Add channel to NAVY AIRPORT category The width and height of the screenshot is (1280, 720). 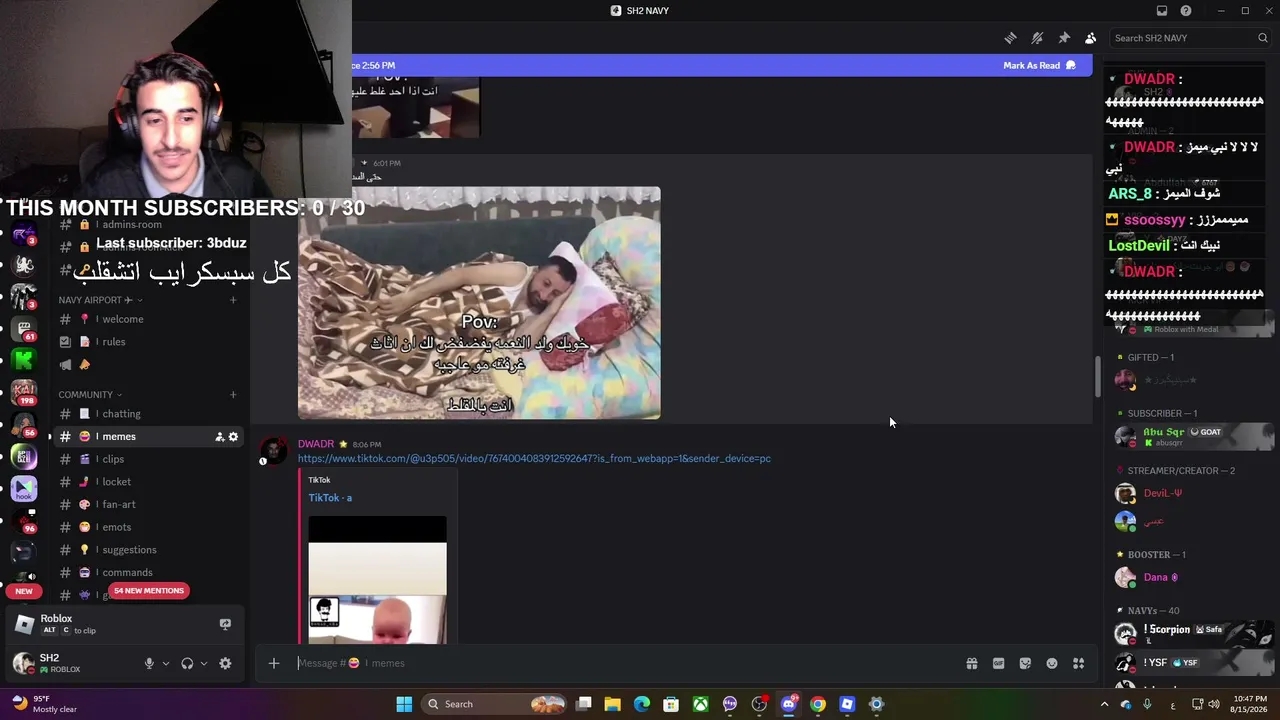point(233,300)
